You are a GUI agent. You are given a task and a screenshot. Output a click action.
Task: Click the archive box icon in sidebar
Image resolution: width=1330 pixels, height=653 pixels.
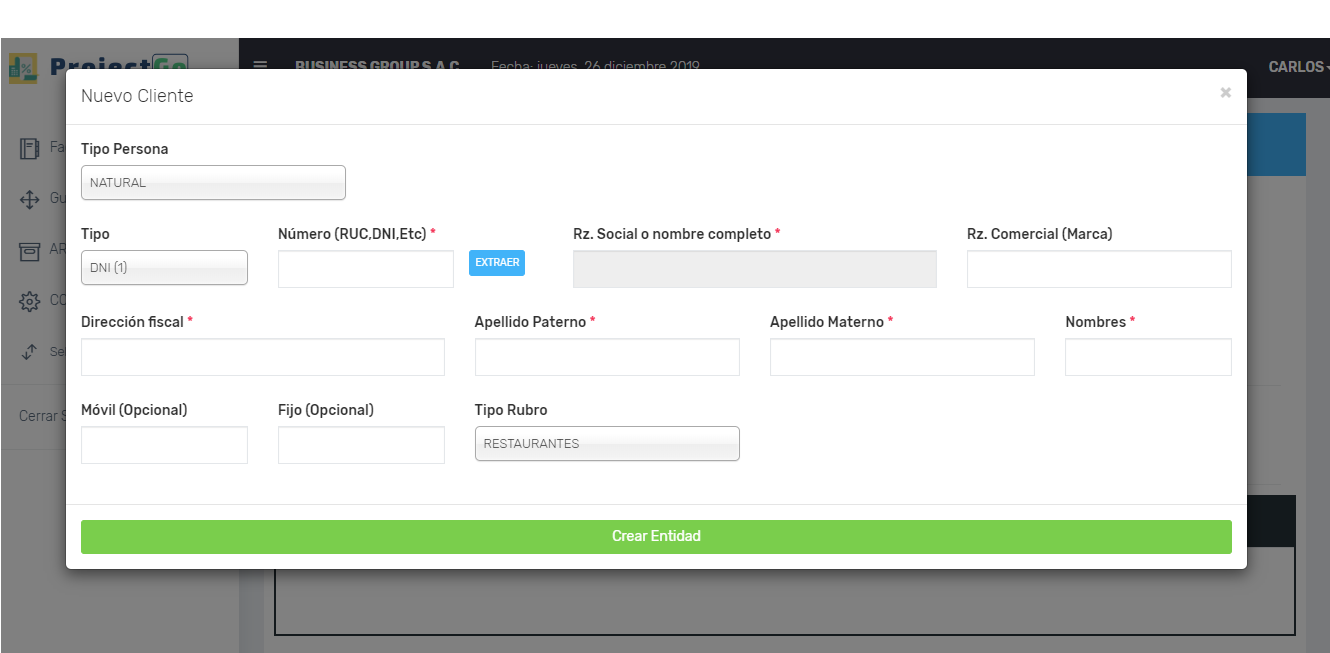[30, 251]
